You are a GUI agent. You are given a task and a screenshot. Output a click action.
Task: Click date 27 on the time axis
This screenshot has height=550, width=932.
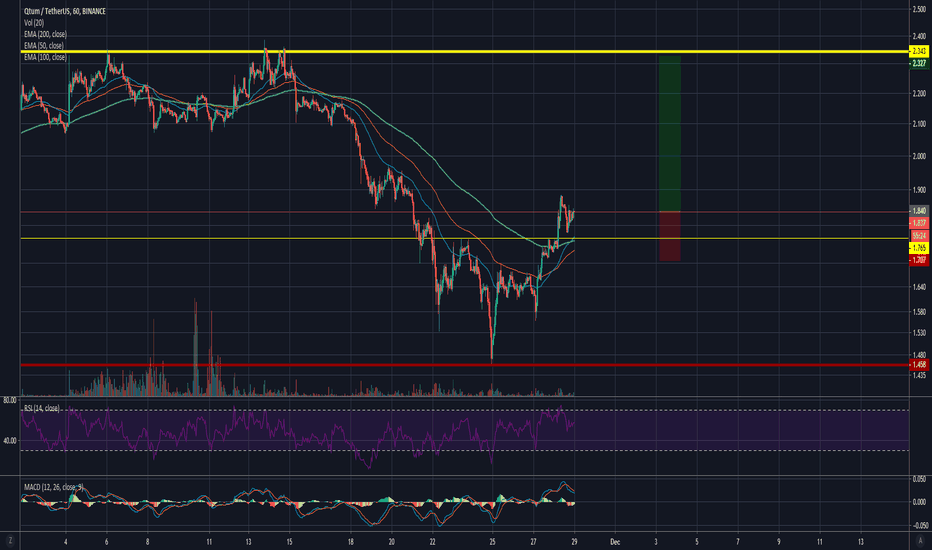(x=534, y=542)
